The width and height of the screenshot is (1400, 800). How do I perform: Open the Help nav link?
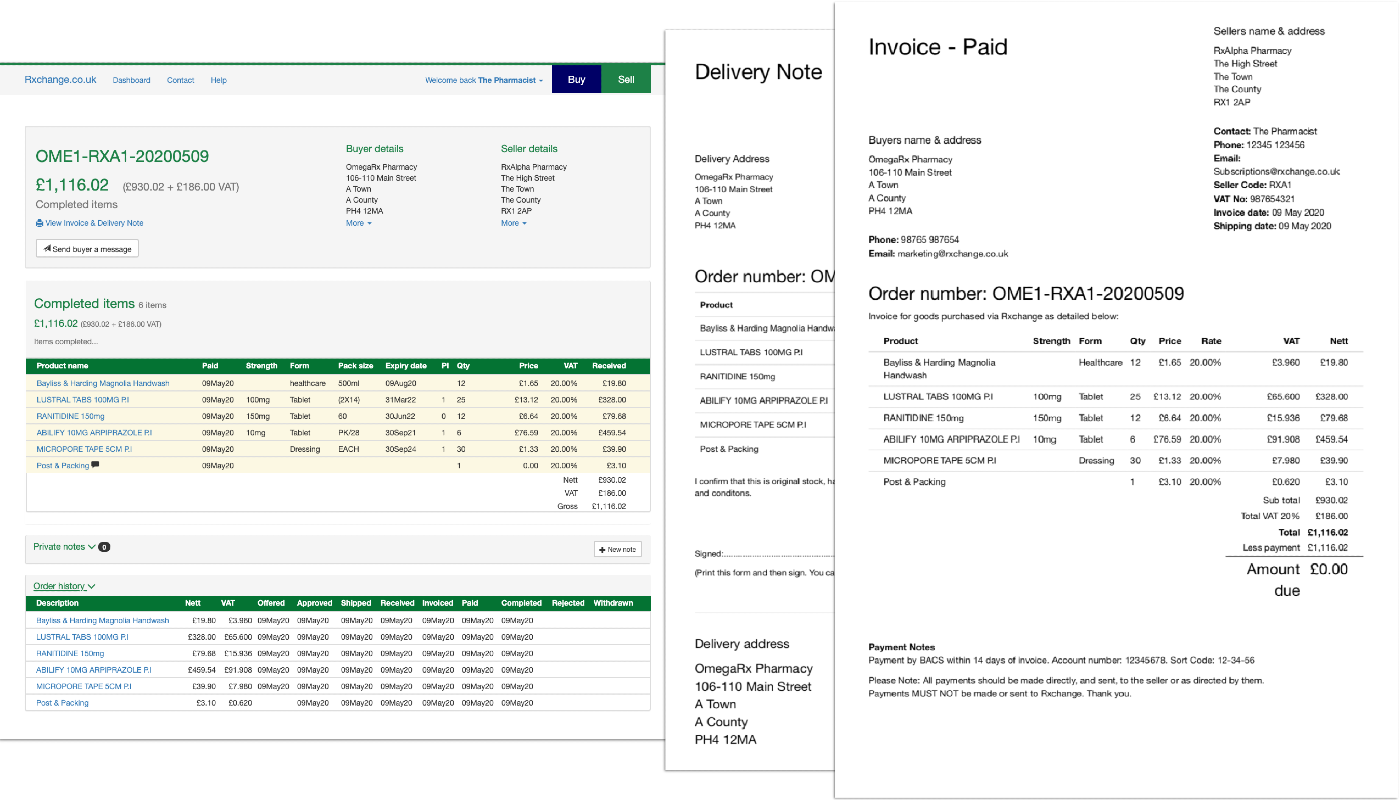click(218, 80)
